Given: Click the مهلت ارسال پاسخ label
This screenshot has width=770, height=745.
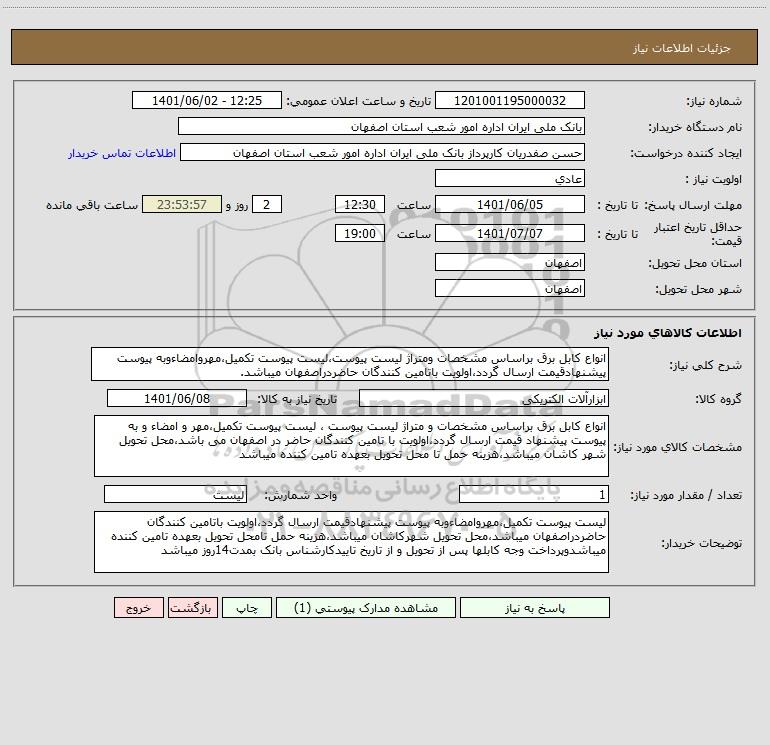Looking at the screenshot, I should pos(693,205).
